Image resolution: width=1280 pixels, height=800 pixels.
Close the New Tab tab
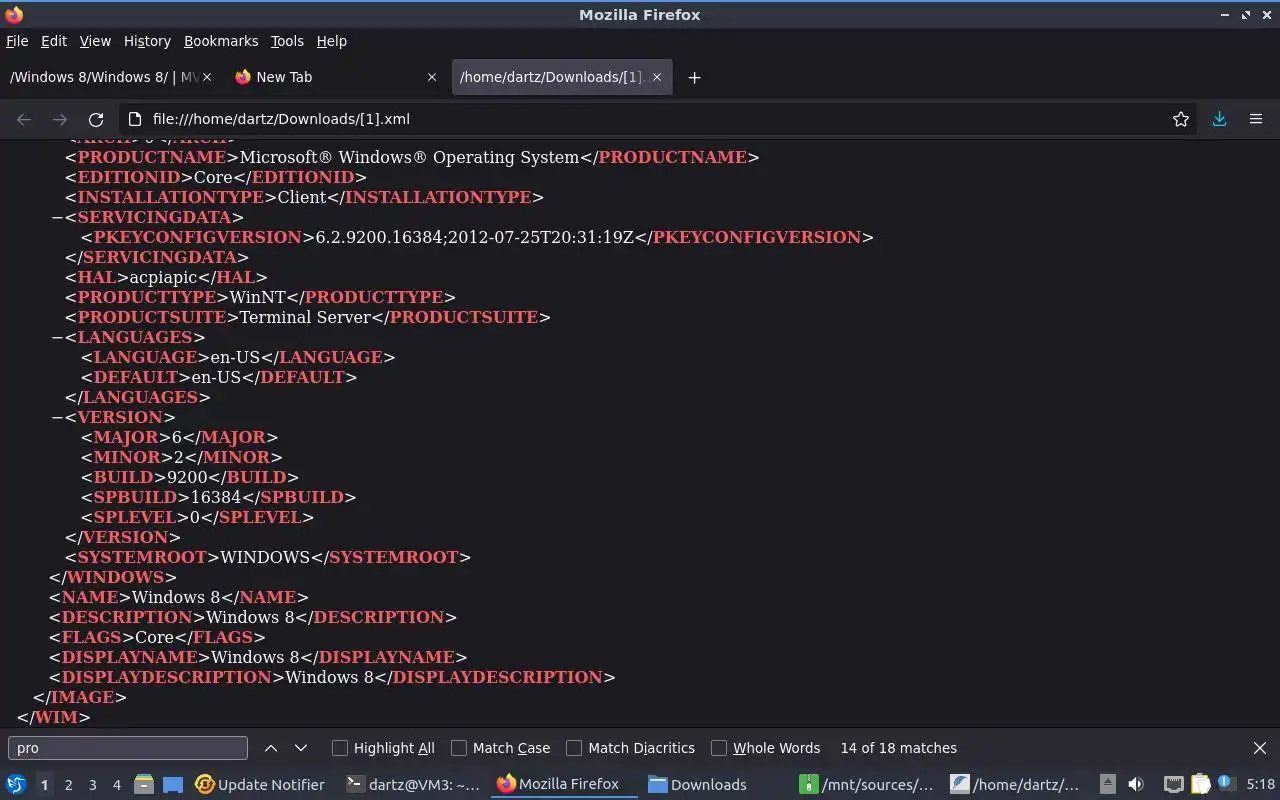pyautogui.click(x=432, y=77)
